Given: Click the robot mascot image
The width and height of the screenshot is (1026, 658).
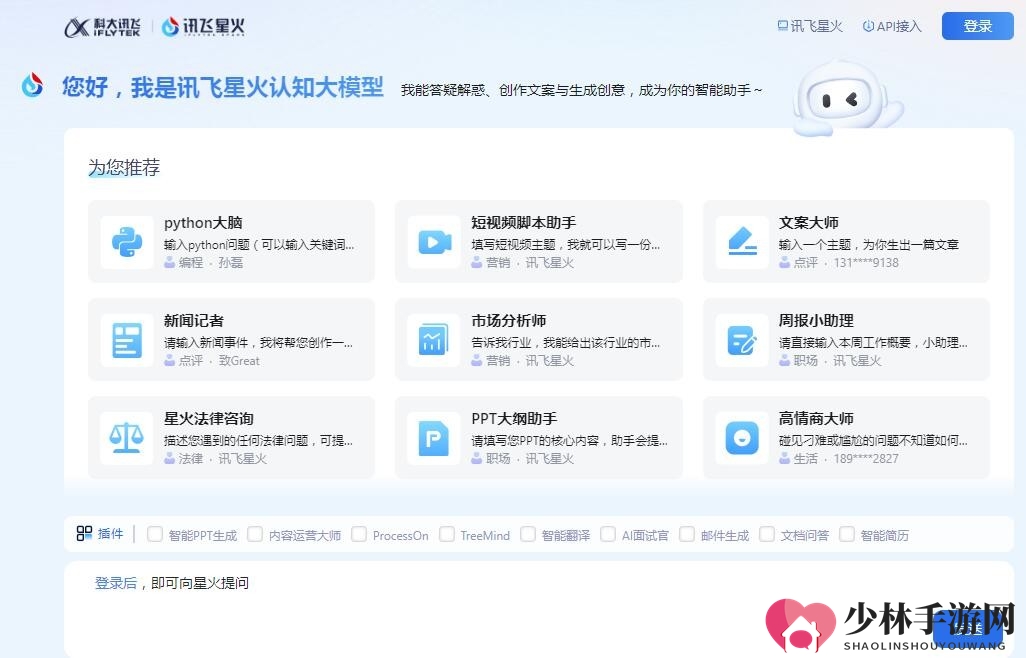Looking at the screenshot, I should point(846,99).
